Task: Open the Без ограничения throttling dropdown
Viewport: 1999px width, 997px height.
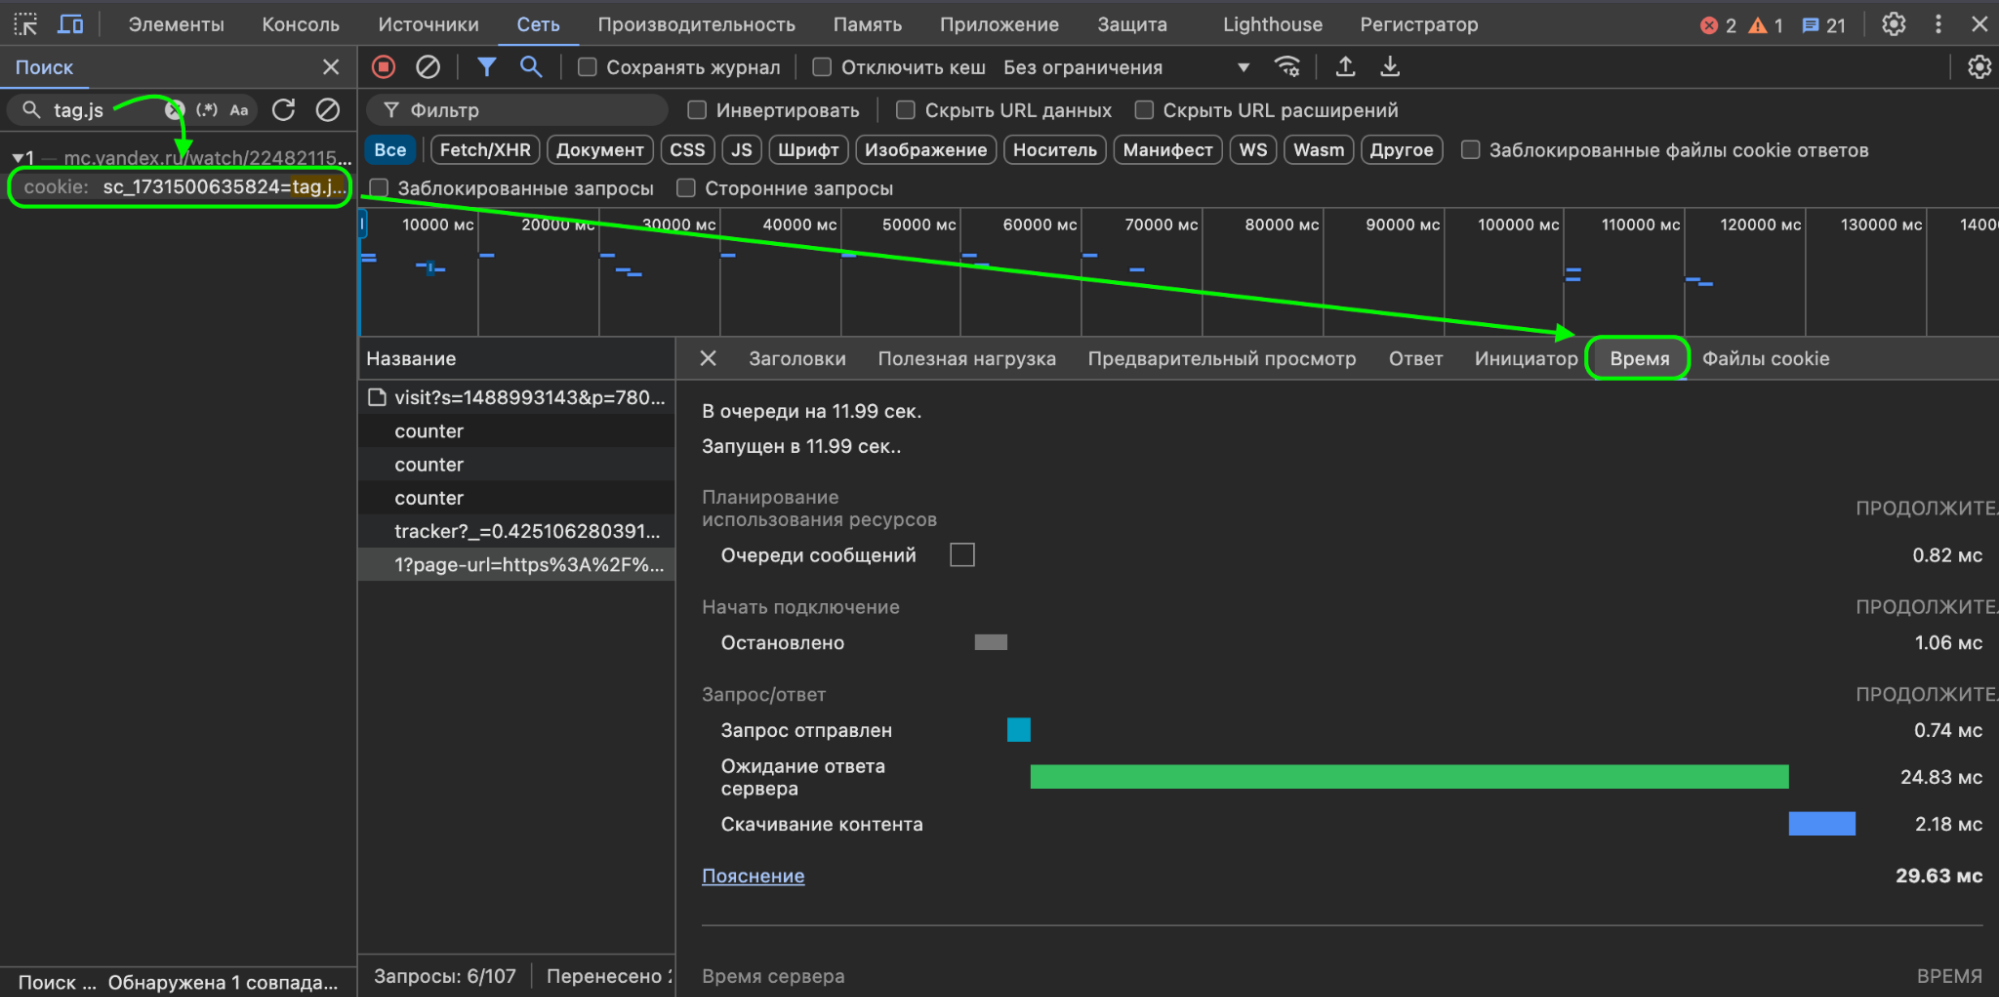Action: pyautogui.click(x=1126, y=67)
